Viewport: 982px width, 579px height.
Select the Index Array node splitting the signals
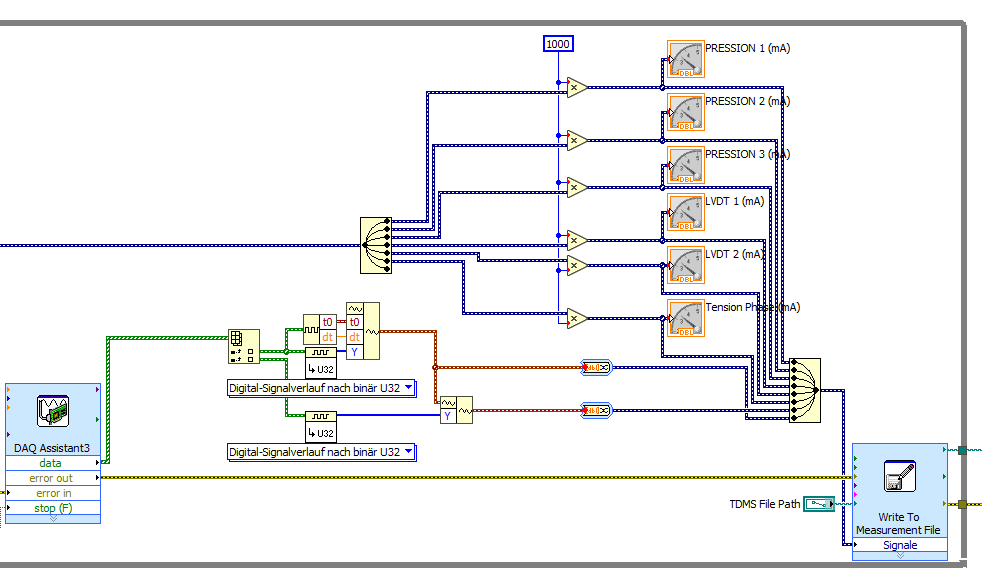(x=375, y=245)
